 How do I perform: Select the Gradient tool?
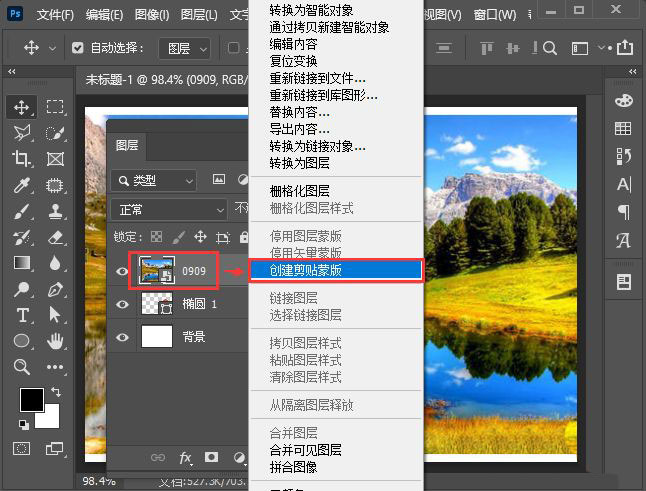point(21,263)
